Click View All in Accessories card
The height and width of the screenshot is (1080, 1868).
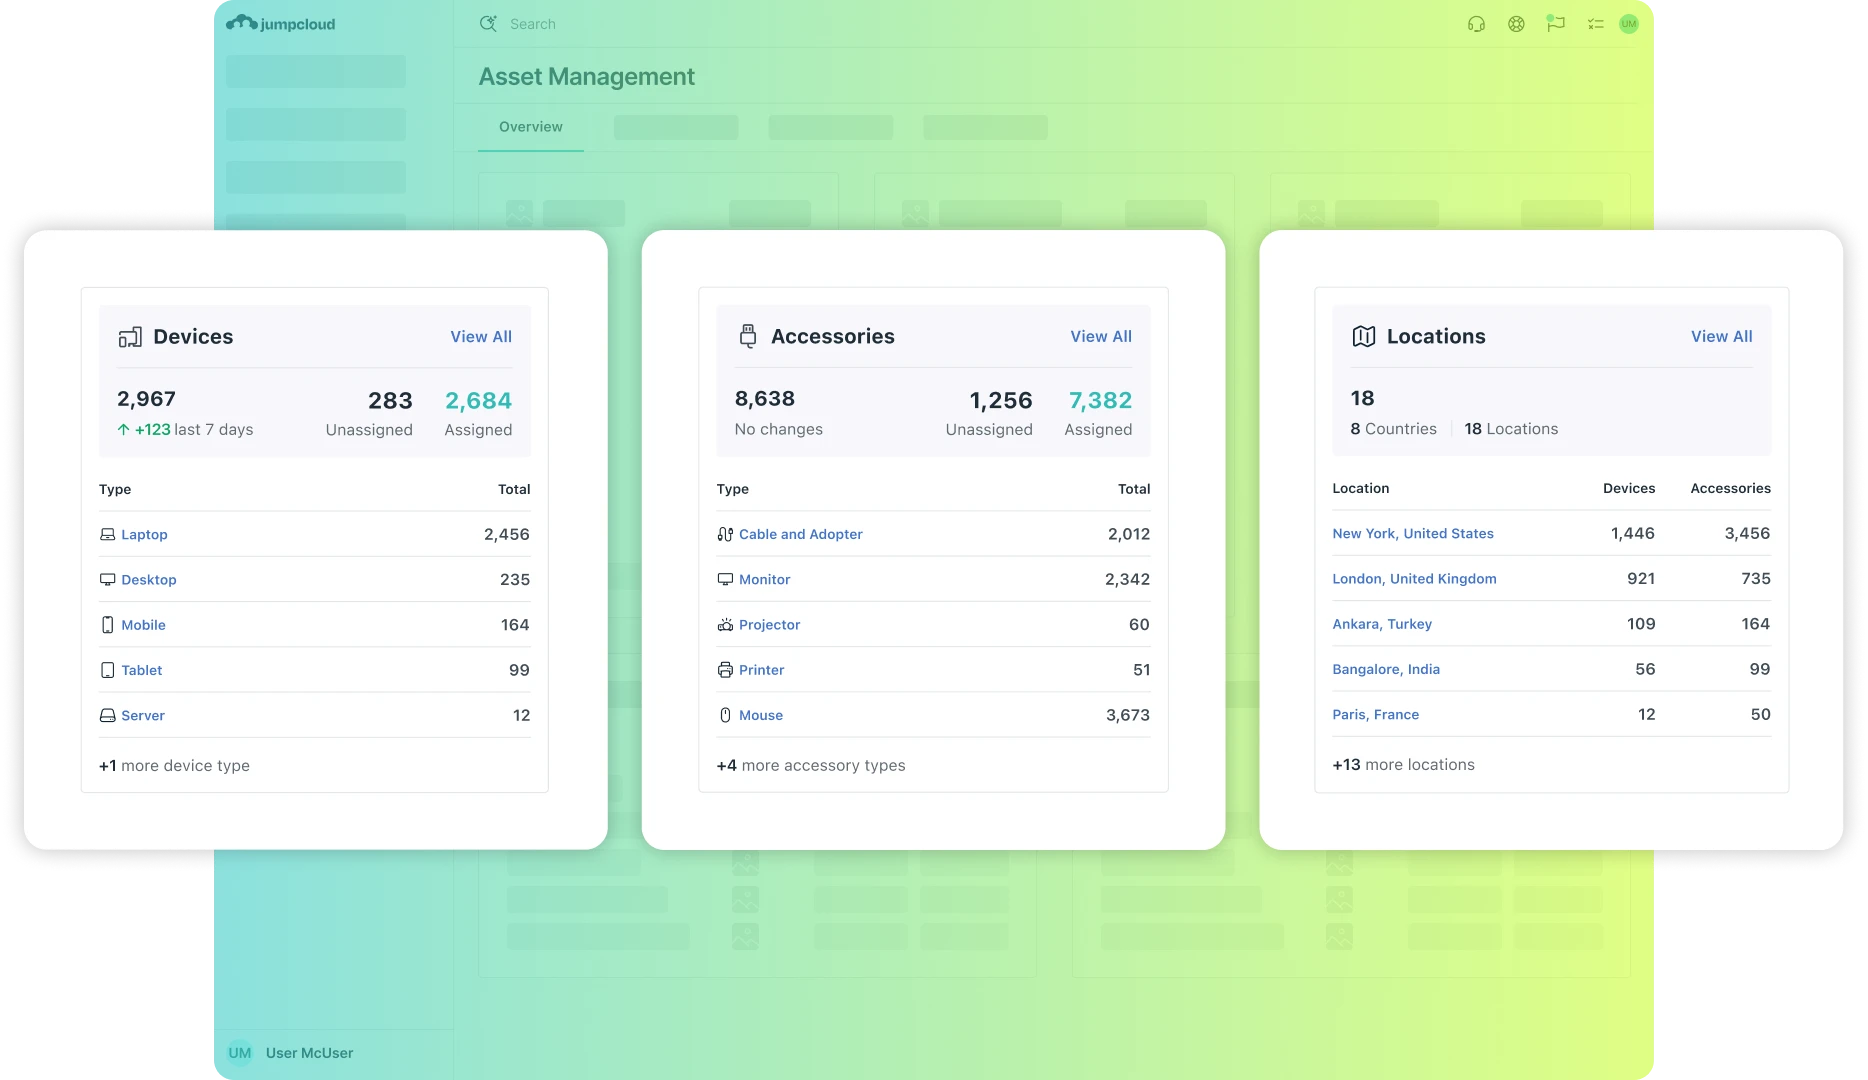pyautogui.click(x=1101, y=337)
